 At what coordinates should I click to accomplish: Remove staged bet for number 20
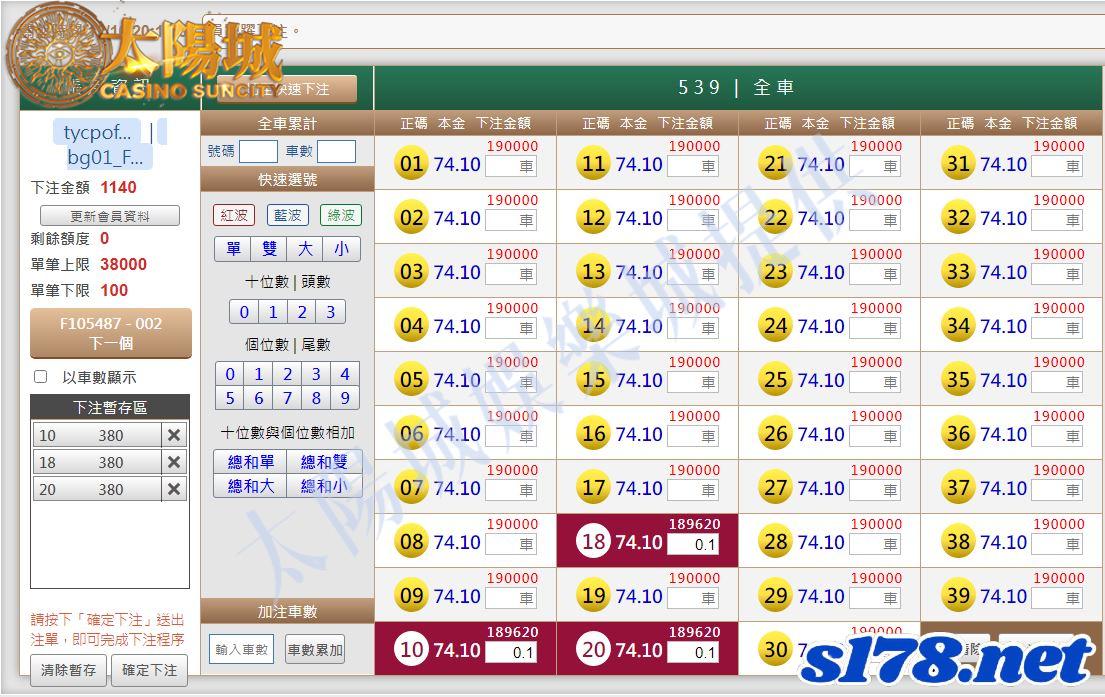tap(174, 489)
